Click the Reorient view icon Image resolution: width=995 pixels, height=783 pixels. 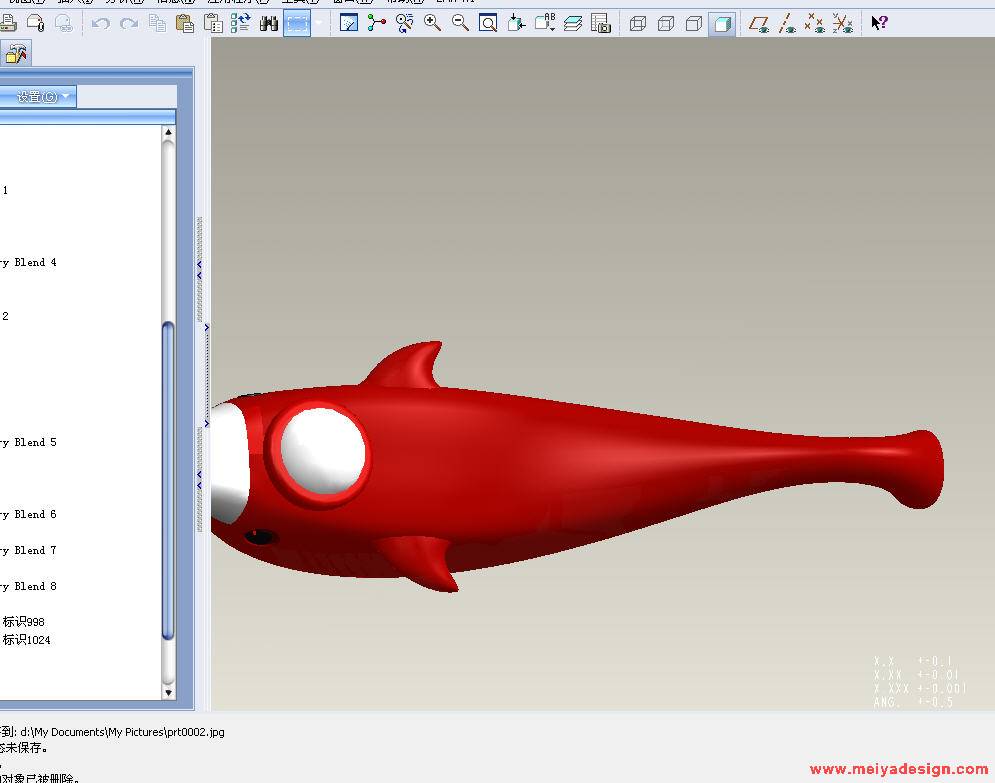(517, 23)
